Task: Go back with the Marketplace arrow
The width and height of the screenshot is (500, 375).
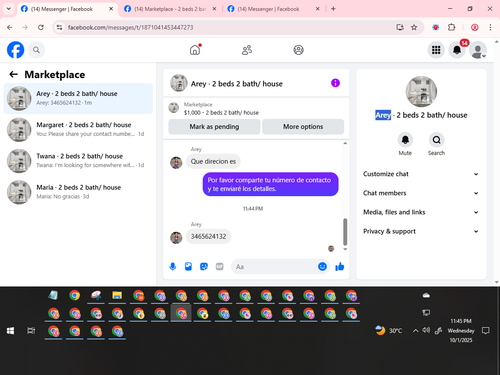Action: [13, 74]
